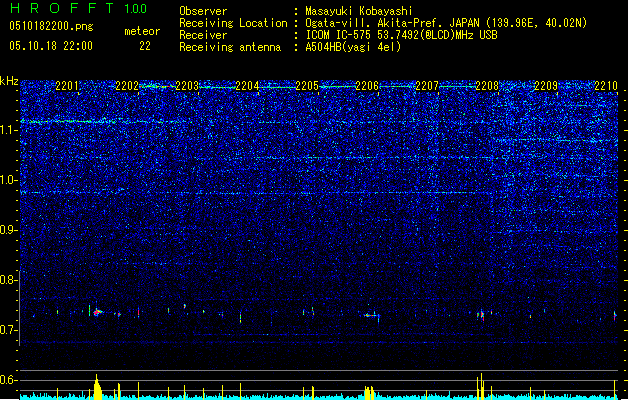Click the 2208 time marker
The image size is (629, 400).
(487, 85)
